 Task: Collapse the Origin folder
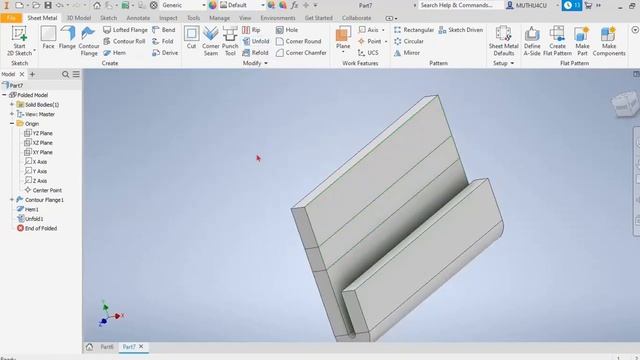pos(12,123)
